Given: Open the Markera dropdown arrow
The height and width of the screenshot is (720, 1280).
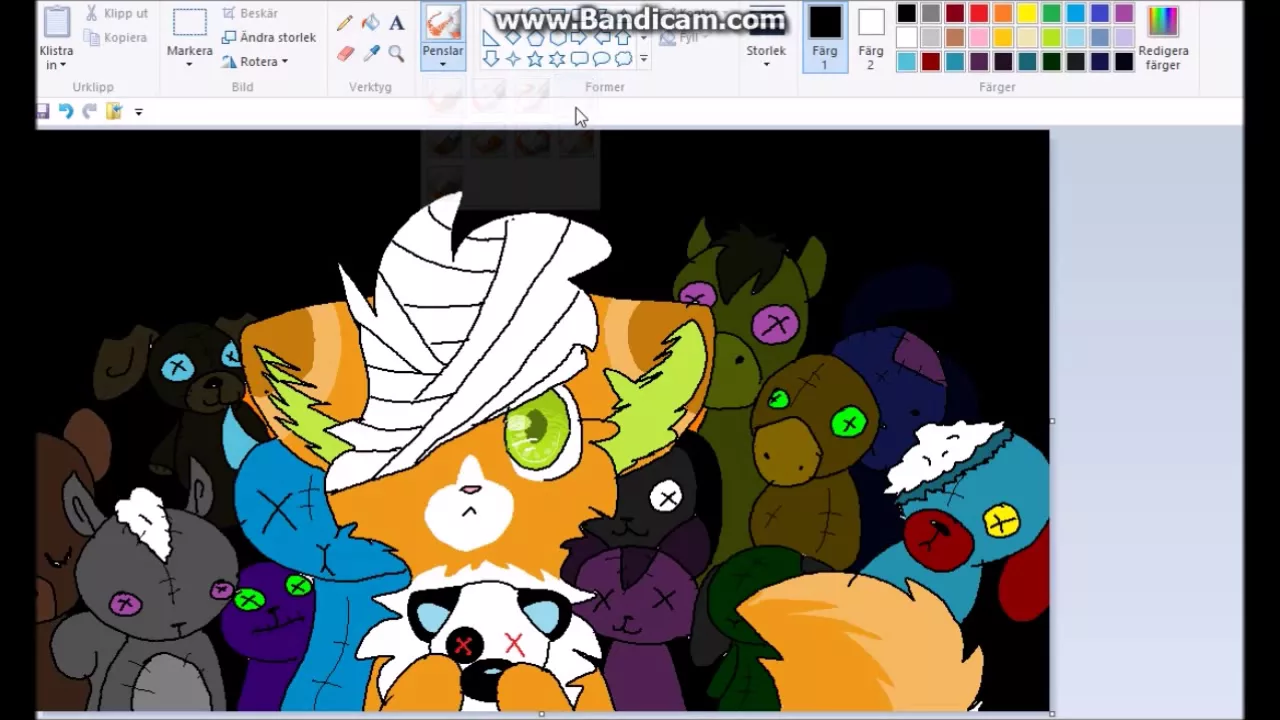Looking at the screenshot, I should (189, 65).
